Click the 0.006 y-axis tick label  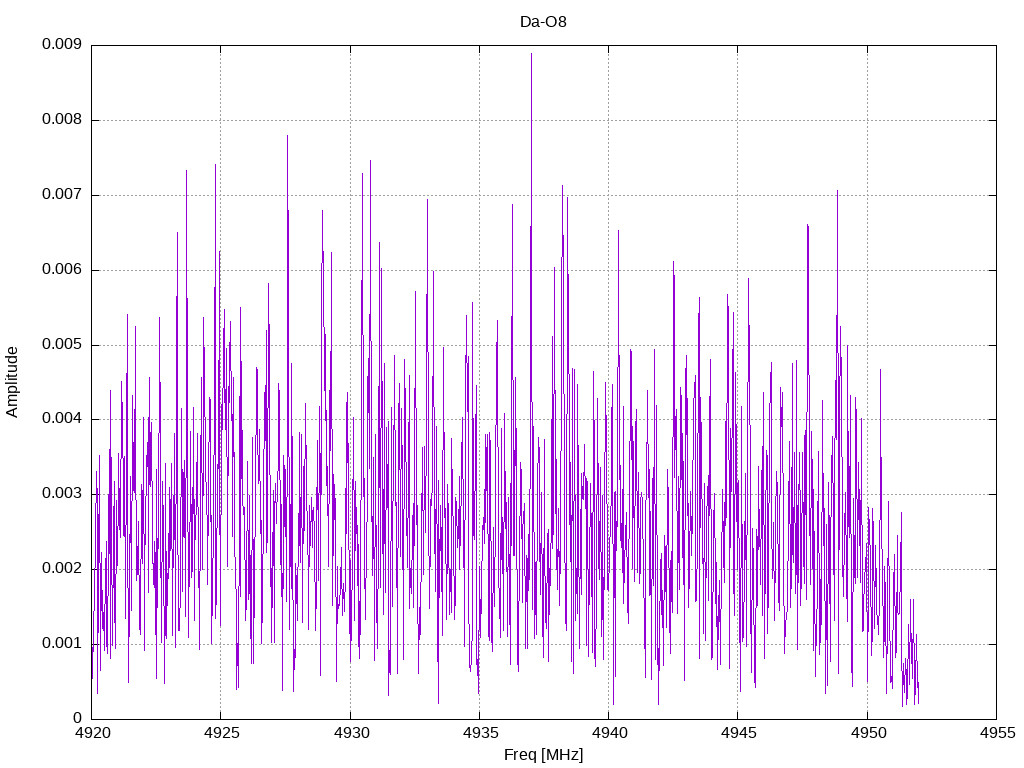[62, 269]
